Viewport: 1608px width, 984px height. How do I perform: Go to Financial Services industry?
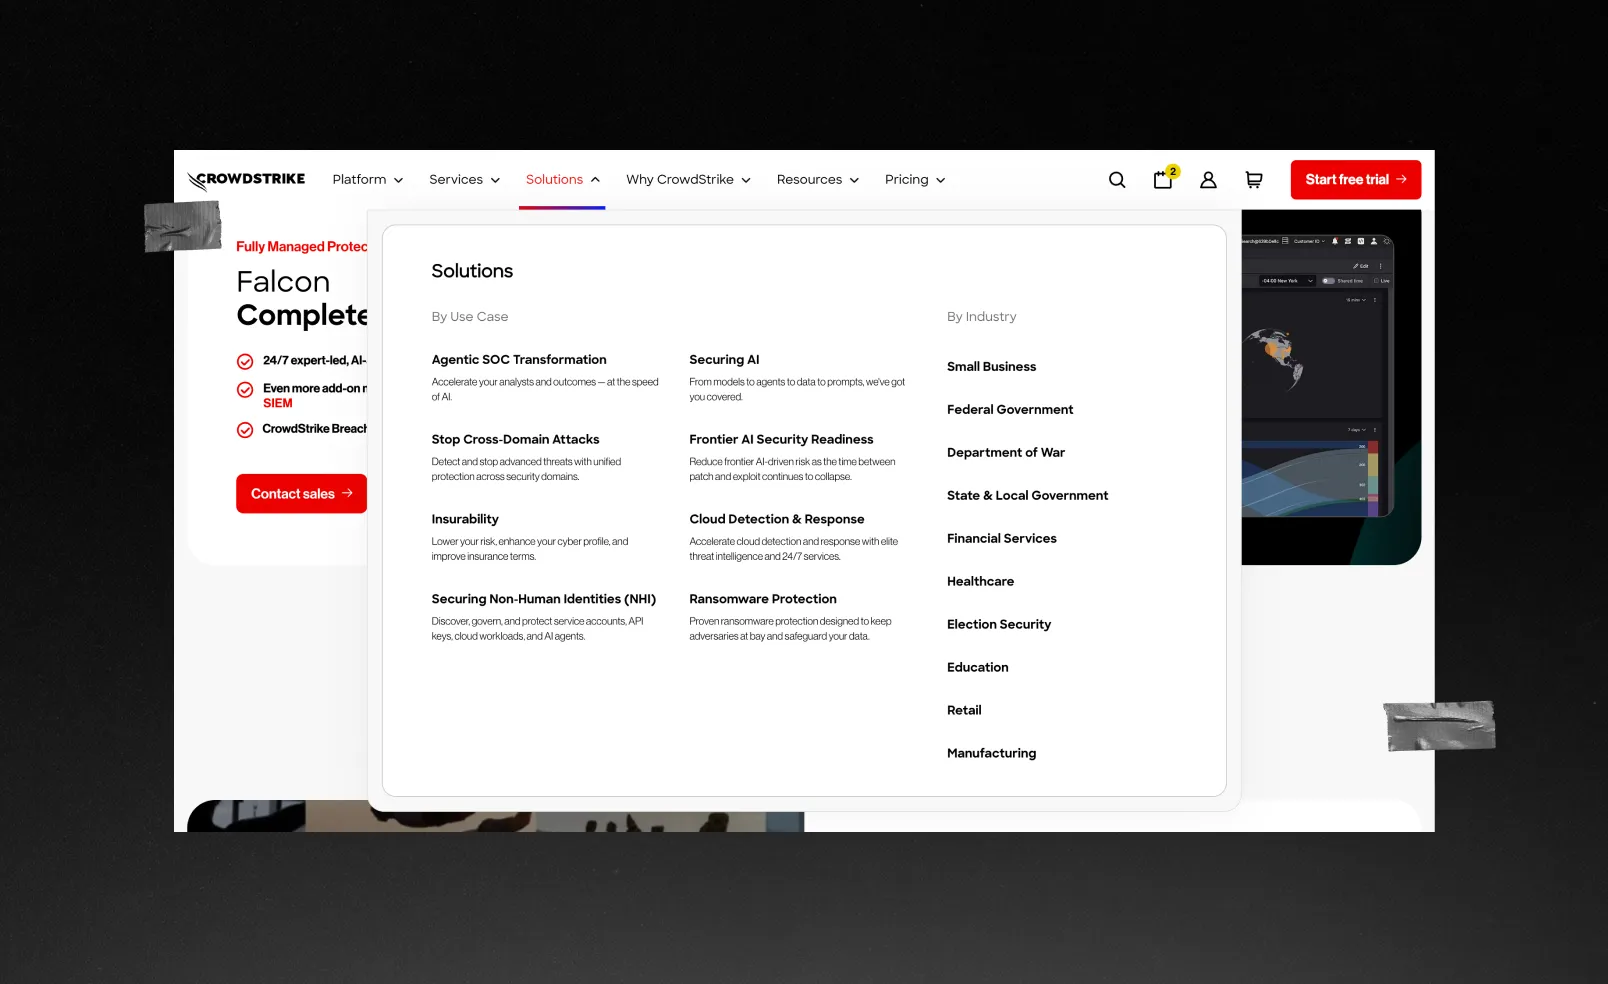1002,539
